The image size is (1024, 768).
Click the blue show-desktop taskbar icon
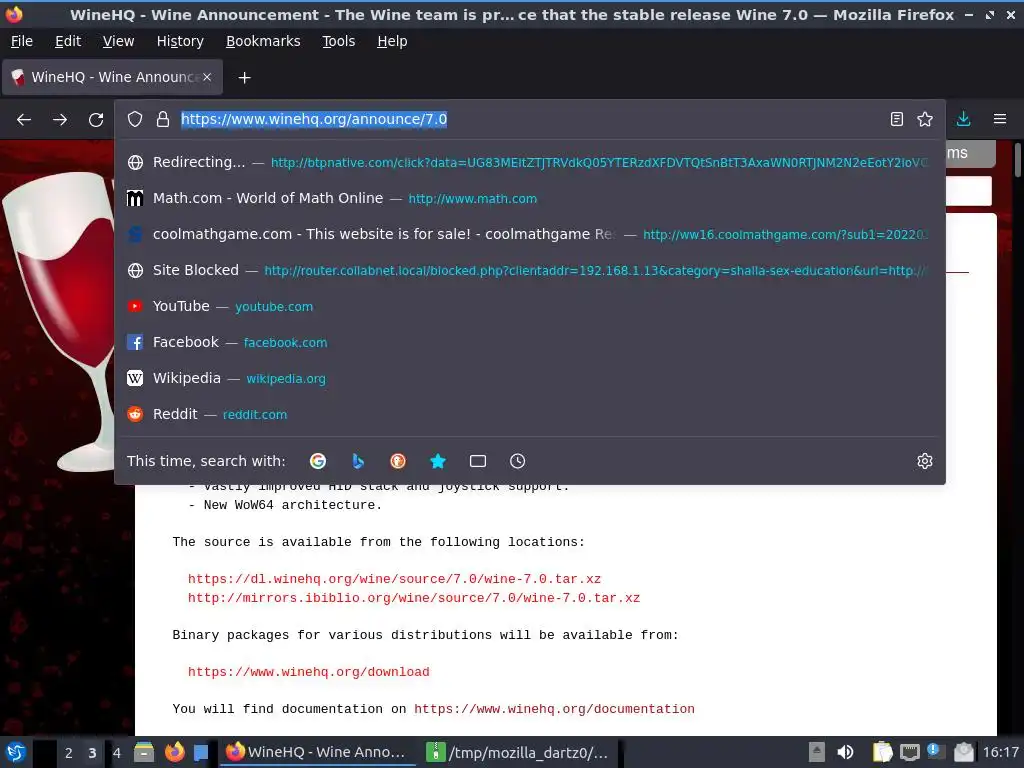click(201, 752)
